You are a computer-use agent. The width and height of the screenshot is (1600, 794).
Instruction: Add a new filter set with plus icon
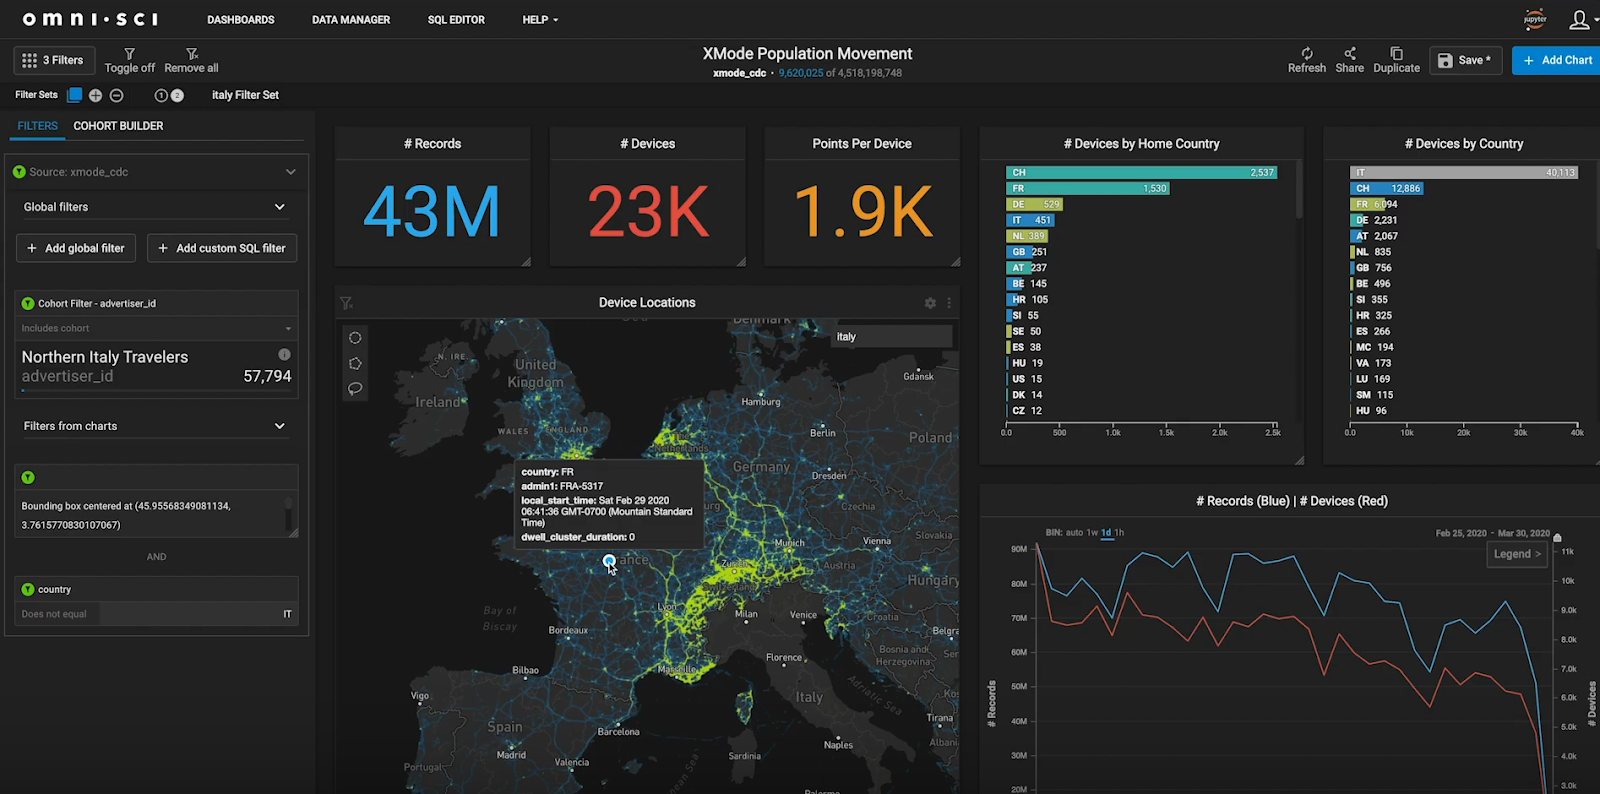(95, 95)
